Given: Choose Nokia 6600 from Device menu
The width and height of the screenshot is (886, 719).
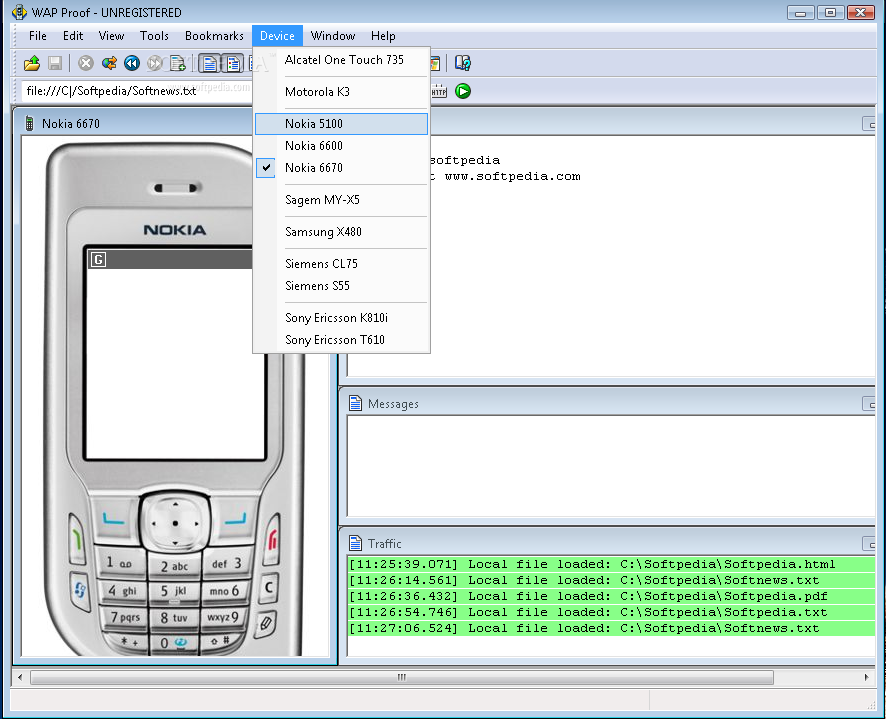Looking at the screenshot, I should point(341,146).
